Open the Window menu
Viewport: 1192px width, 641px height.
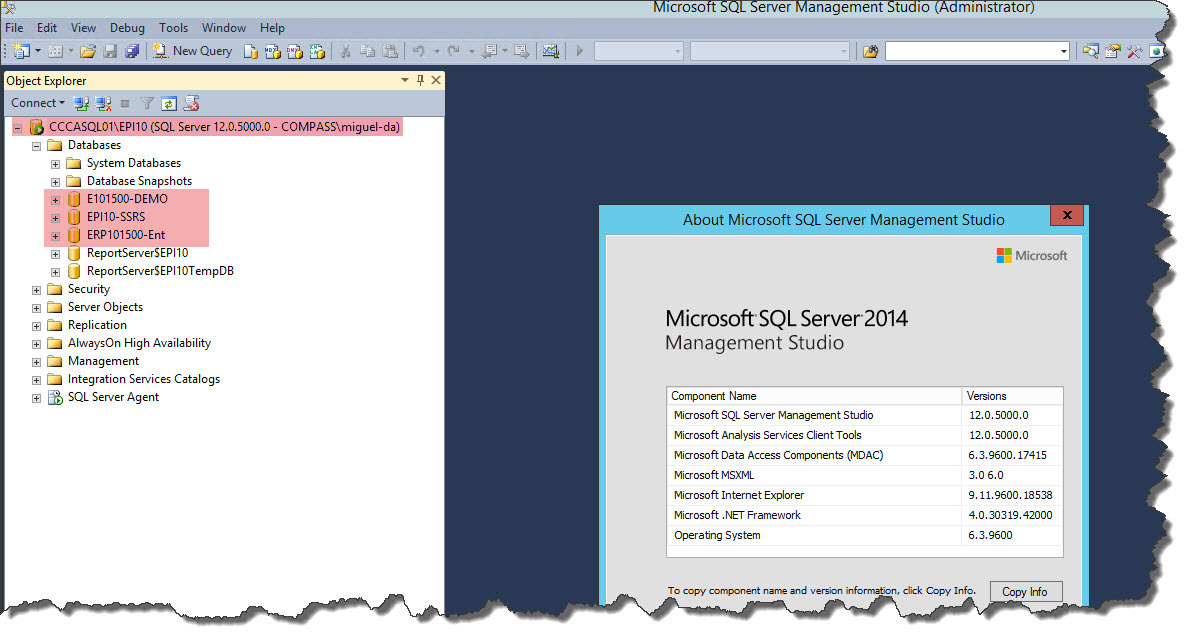(x=224, y=27)
